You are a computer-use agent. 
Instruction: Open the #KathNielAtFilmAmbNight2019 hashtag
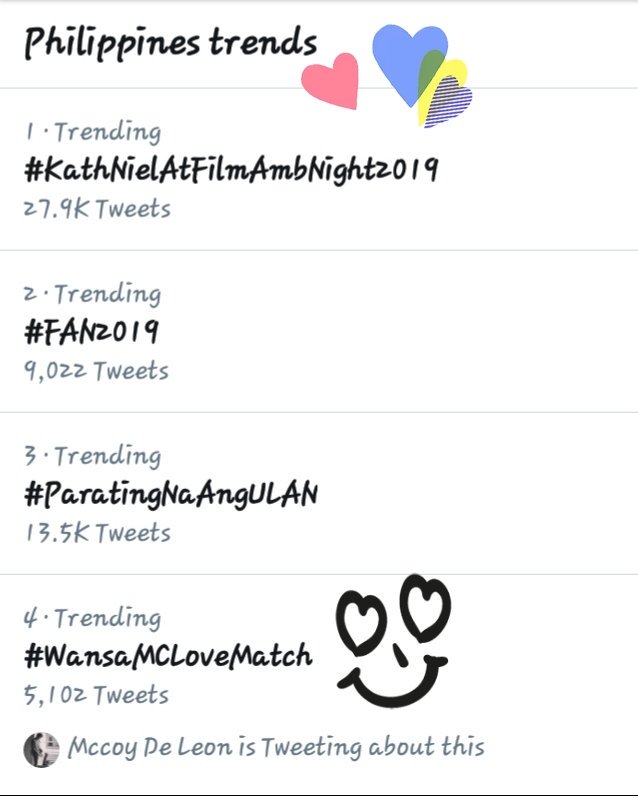(231, 169)
